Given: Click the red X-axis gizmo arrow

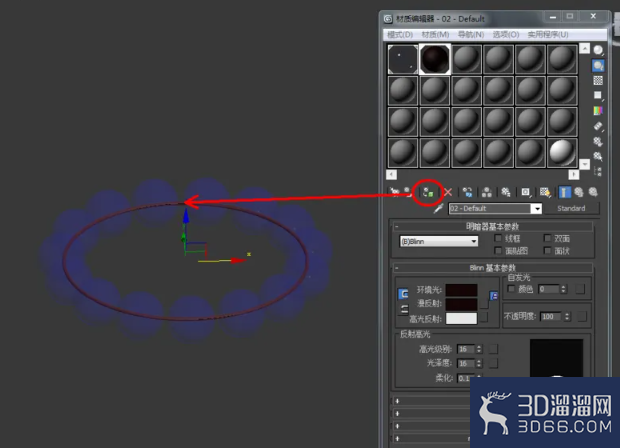Looking at the screenshot, I should (238, 260).
